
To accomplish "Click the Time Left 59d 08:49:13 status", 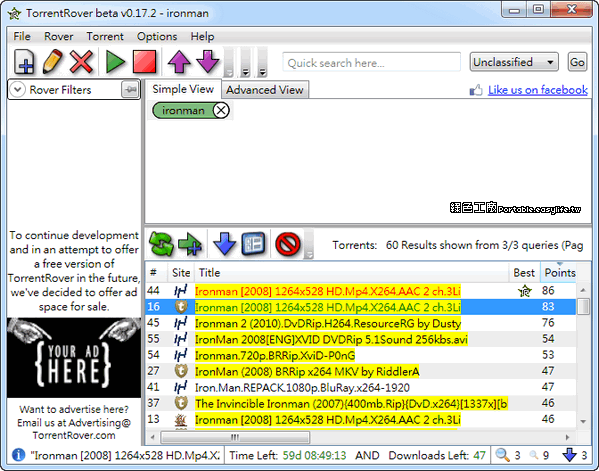I will 288,455.
